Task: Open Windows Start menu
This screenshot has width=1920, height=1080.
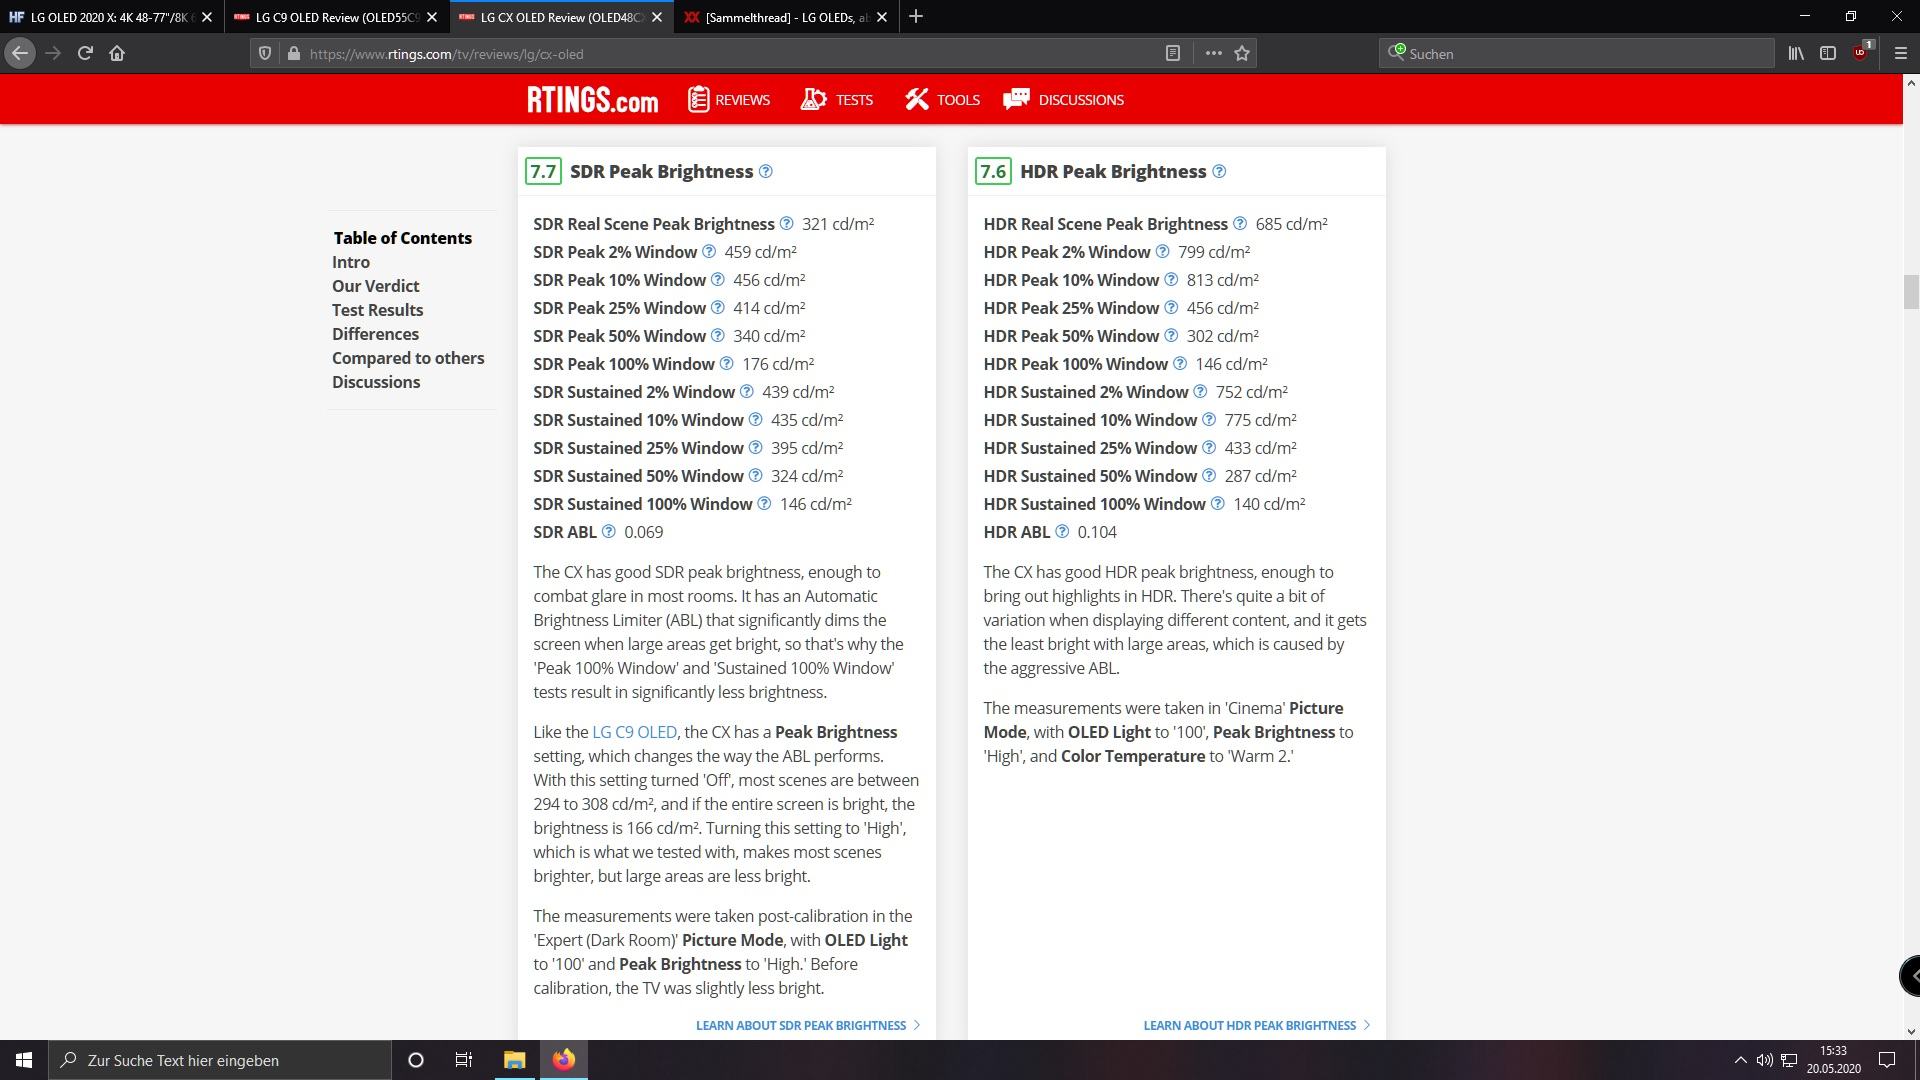Action: click(24, 1060)
